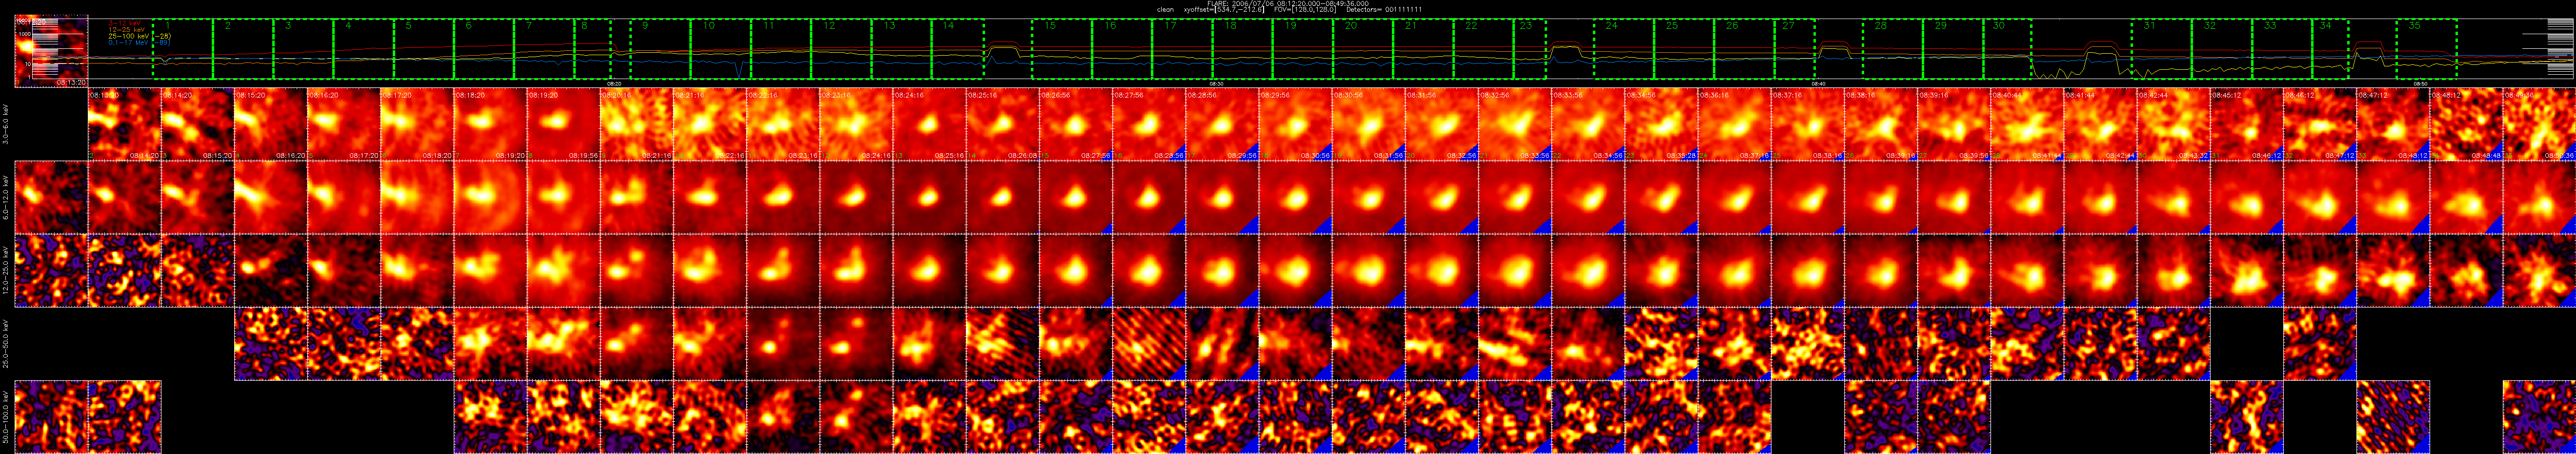Open the first 12-25 keV image in its row
This screenshot has height=454, width=2576.
51,270
